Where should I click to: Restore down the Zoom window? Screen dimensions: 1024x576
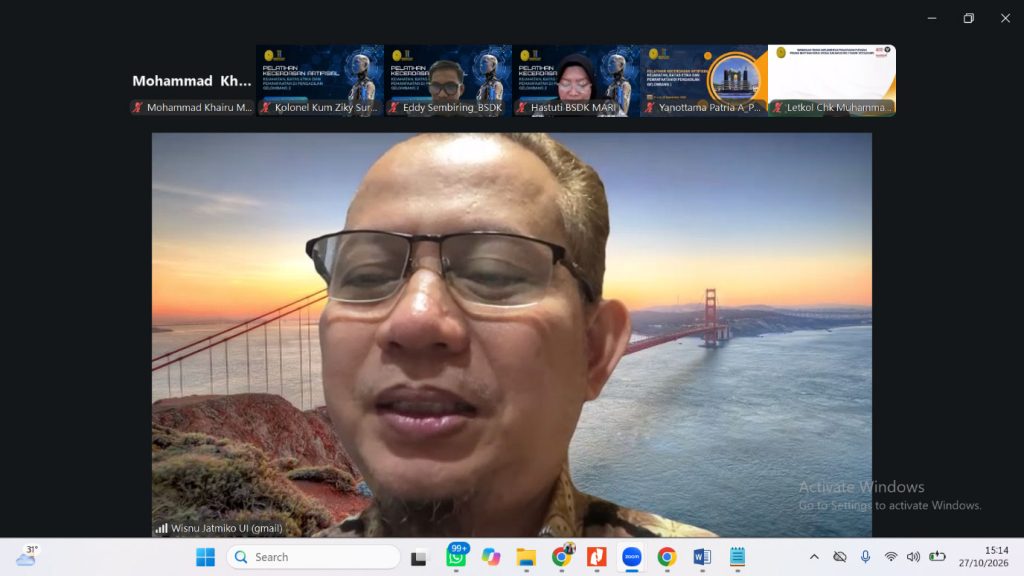(968, 18)
